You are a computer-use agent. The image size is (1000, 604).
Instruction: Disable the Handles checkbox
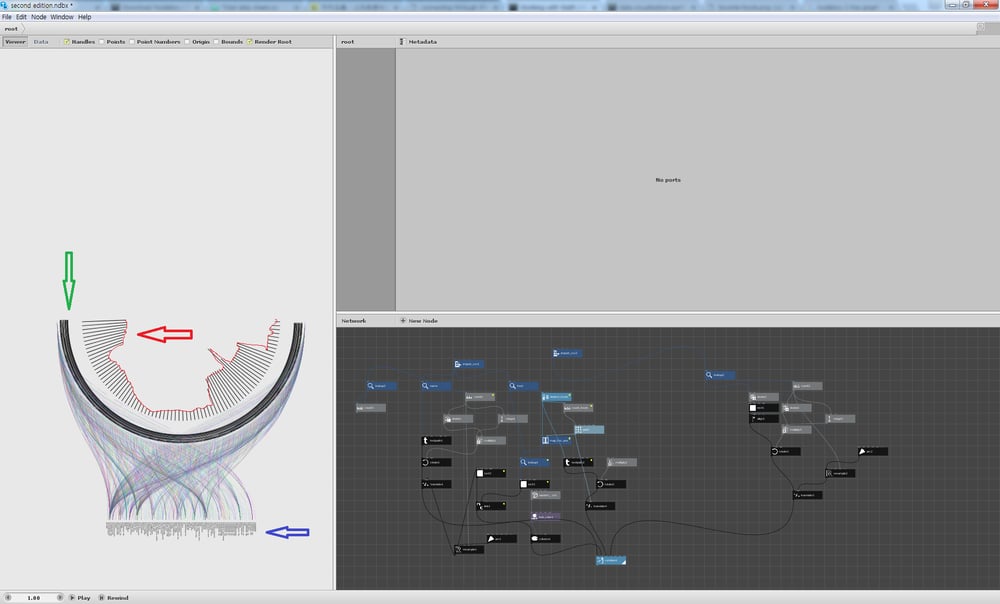66,42
